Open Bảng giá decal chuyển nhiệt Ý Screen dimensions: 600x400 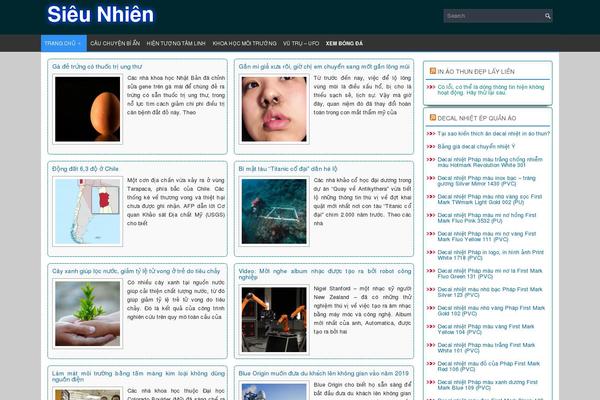tap(476, 147)
